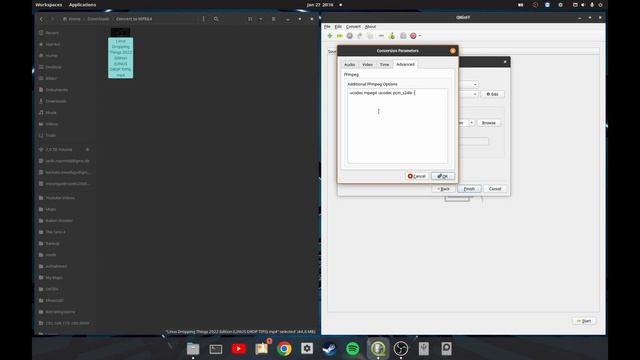This screenshot has height=360, width=640.
Task: Launch Google Chrome from the dock
Action: pos(284,349)
